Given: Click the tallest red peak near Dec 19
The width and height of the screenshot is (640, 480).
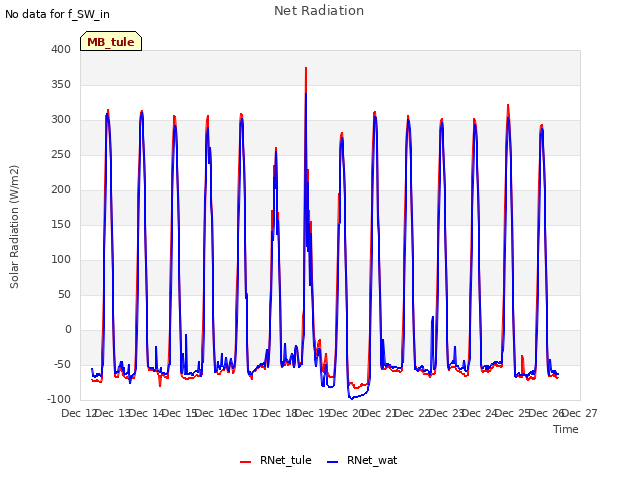Looking at the screenshot, I should click(306, 69).
